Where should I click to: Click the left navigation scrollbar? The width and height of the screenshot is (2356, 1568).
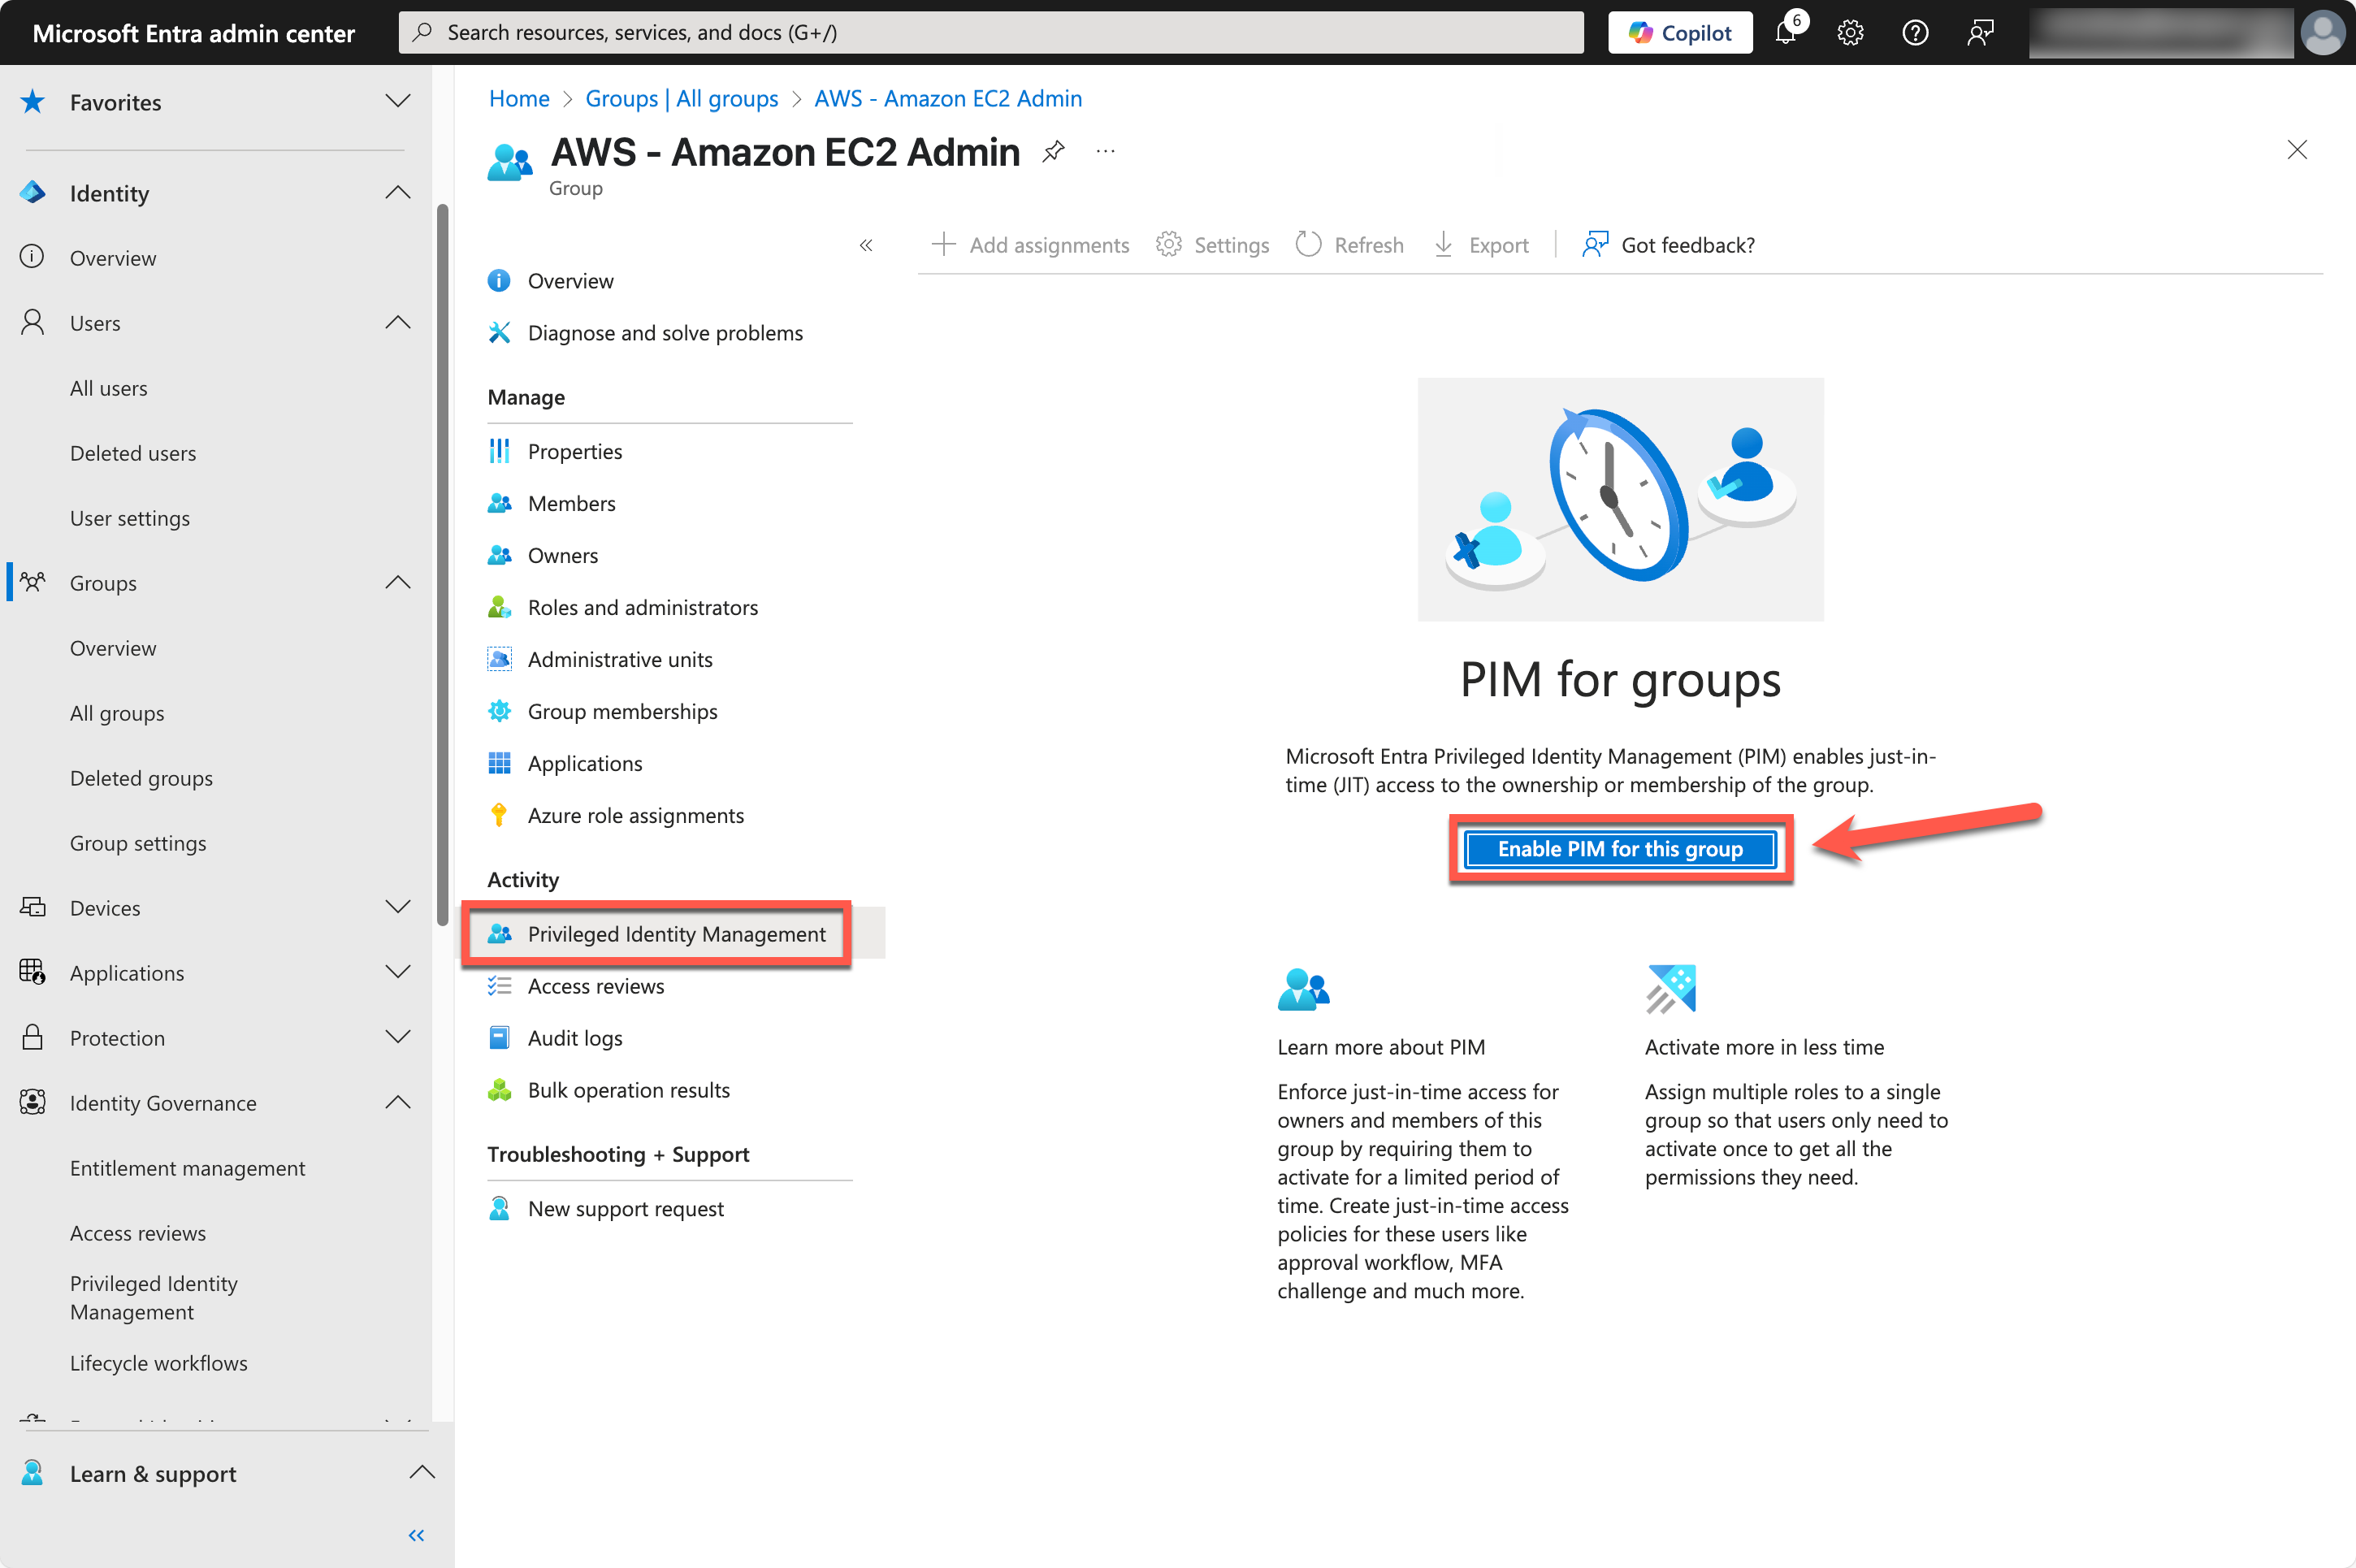(x=442, y=565)
